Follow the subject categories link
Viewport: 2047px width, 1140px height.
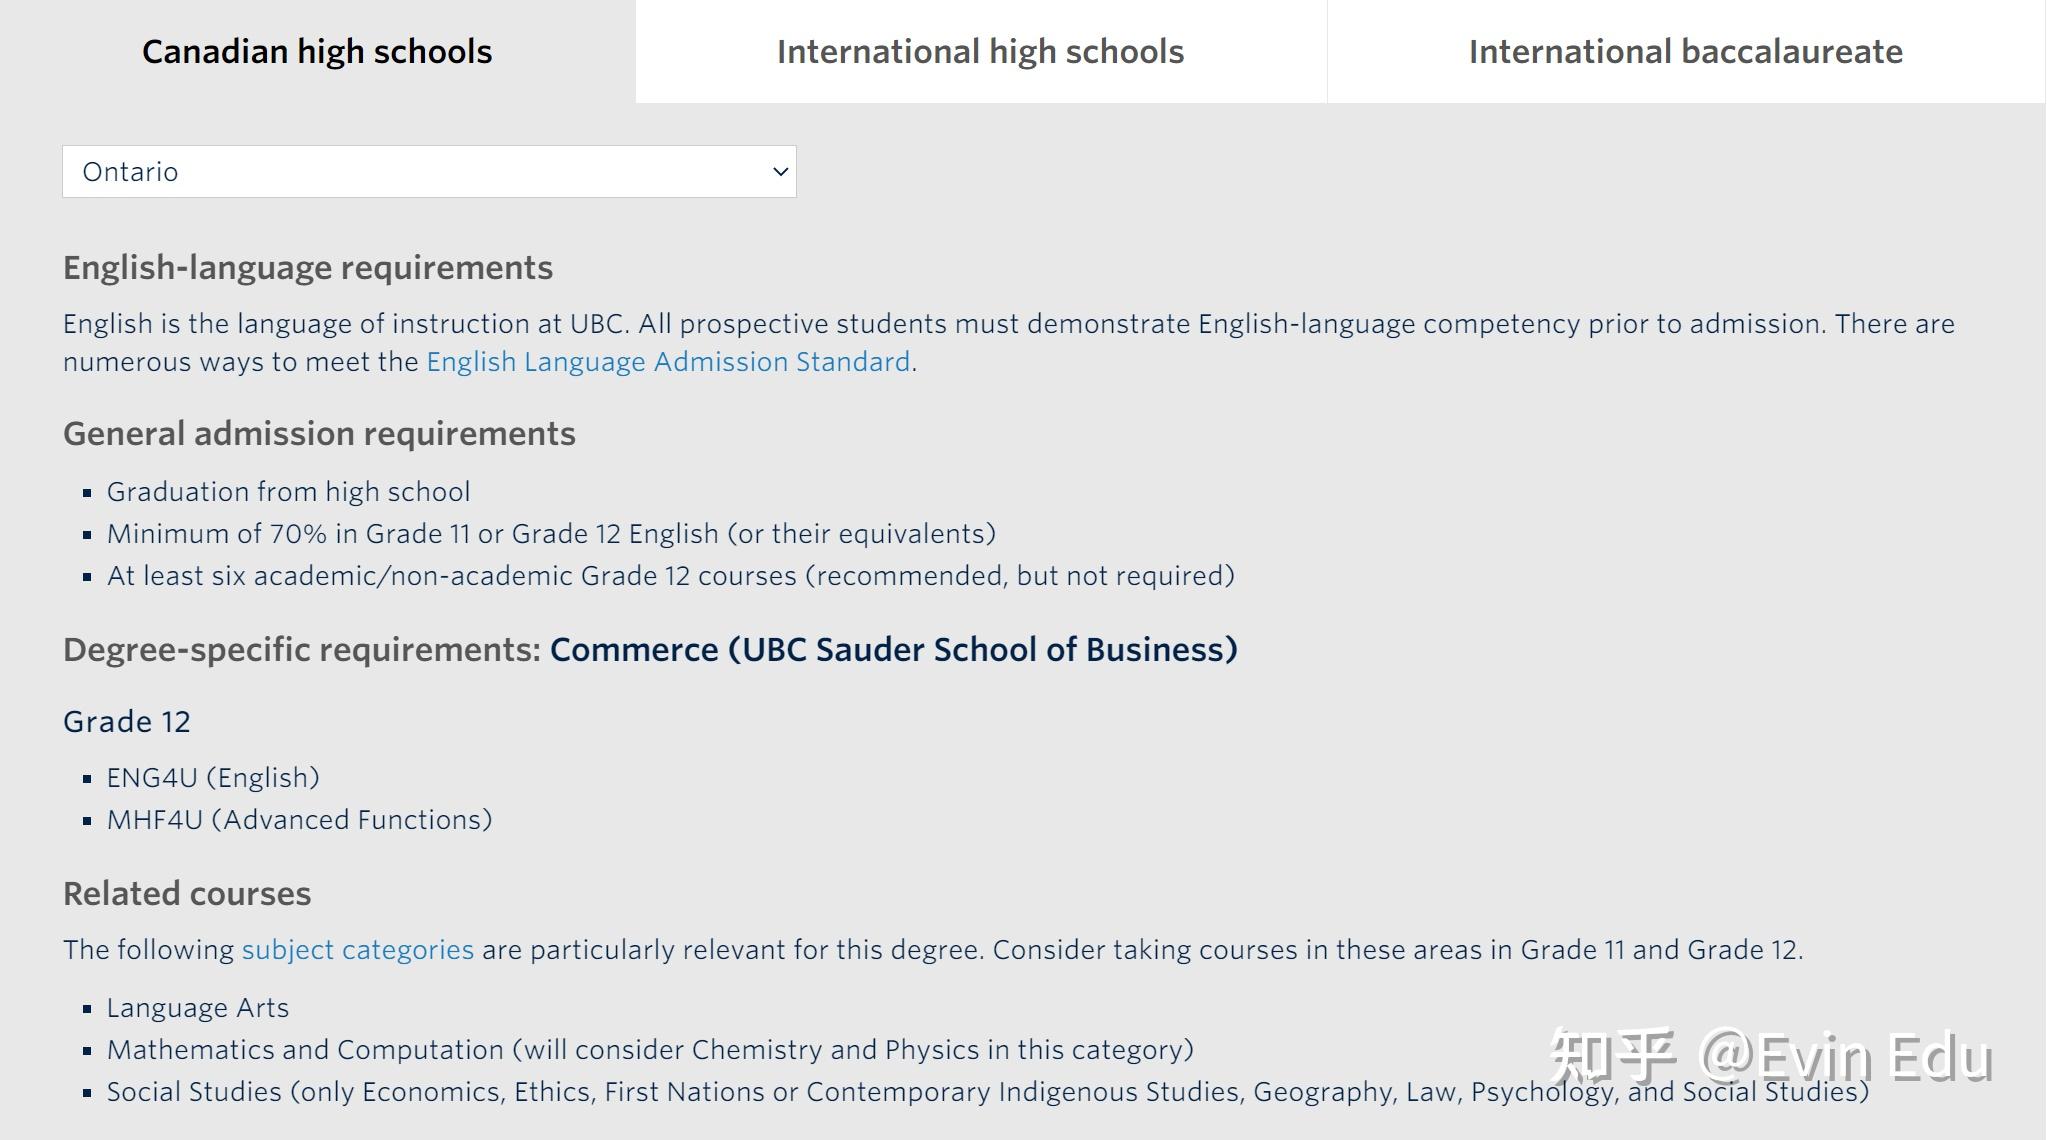[x=358, y=950]
